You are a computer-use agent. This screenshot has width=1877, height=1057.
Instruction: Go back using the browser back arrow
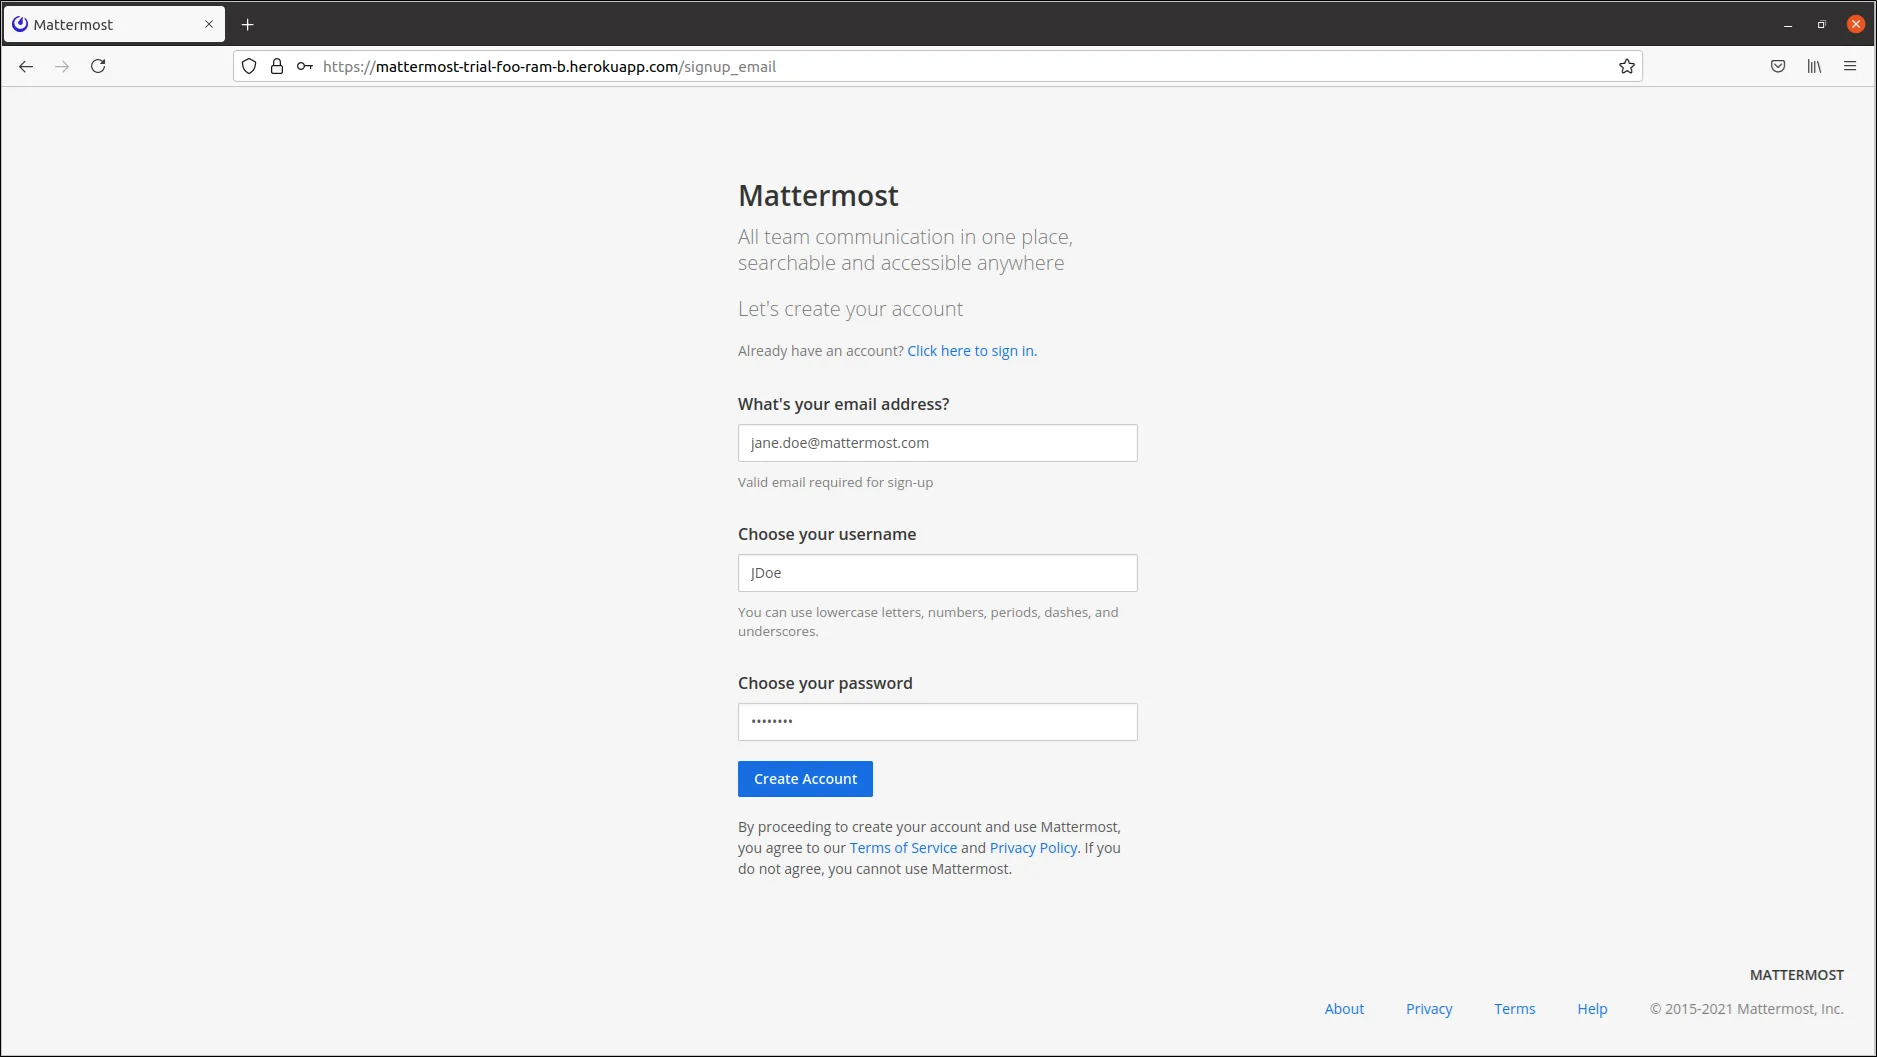pyautogui.click(x=26, y=66)
